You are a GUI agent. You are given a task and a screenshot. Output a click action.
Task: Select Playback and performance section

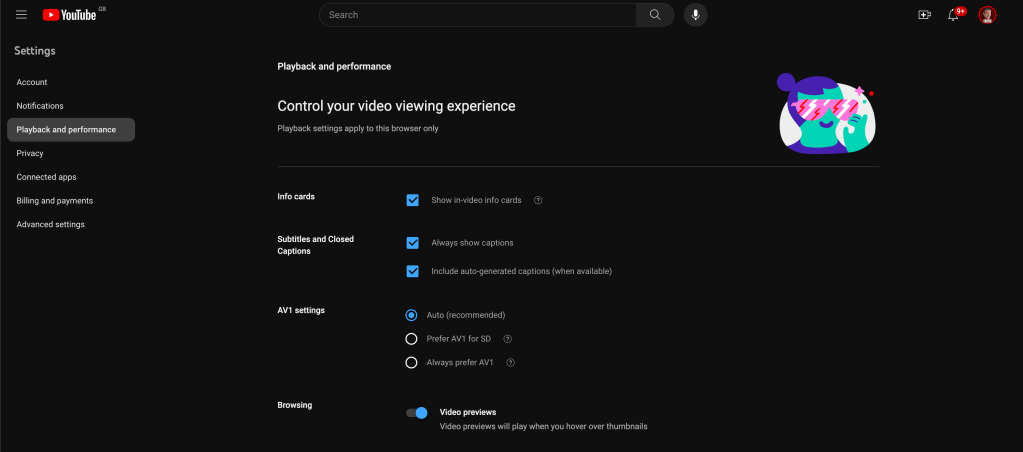click(x=71, y=130)
